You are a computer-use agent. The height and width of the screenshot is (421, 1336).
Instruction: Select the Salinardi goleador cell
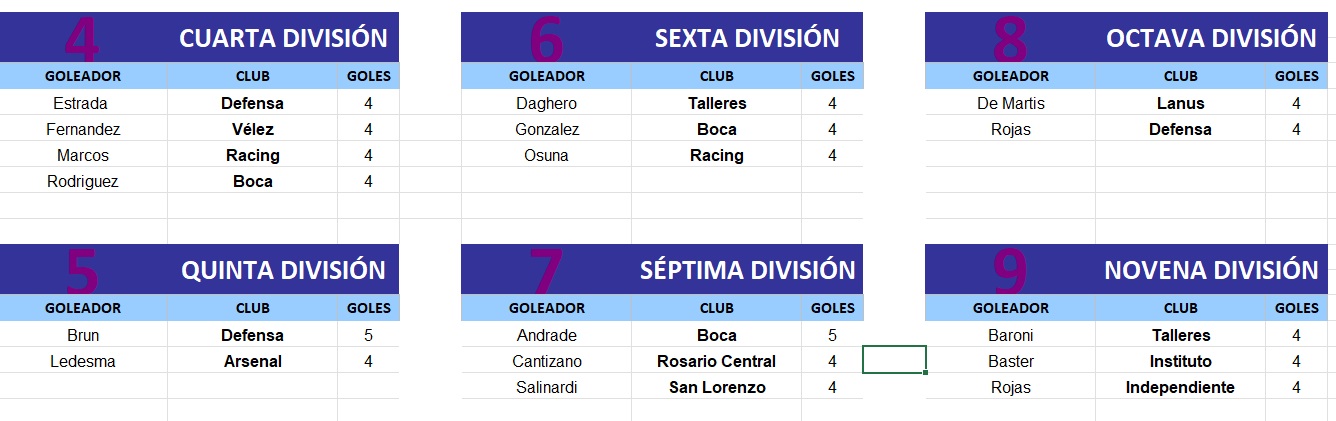[546, 387]
